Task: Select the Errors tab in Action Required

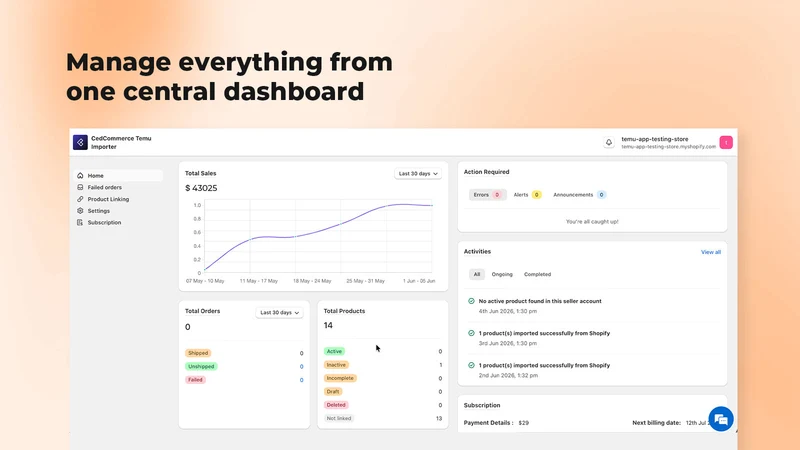Action: click(x=487, y=194)
